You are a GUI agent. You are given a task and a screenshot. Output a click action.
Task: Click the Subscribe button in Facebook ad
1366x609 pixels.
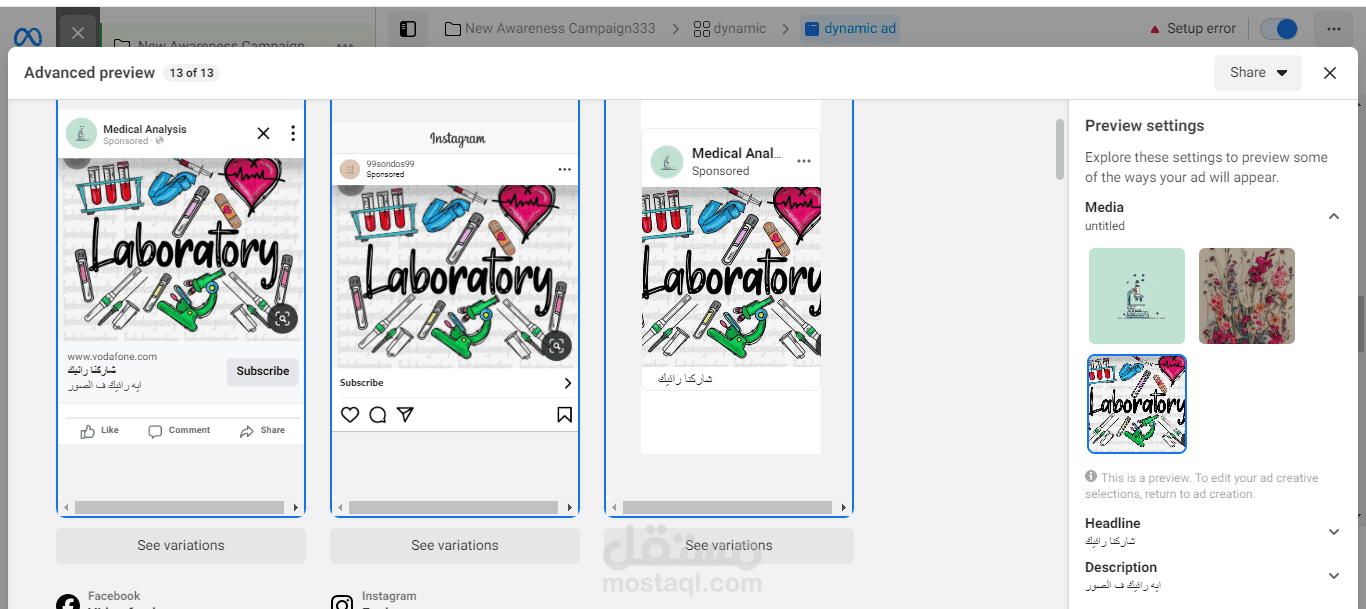(263, 371)
